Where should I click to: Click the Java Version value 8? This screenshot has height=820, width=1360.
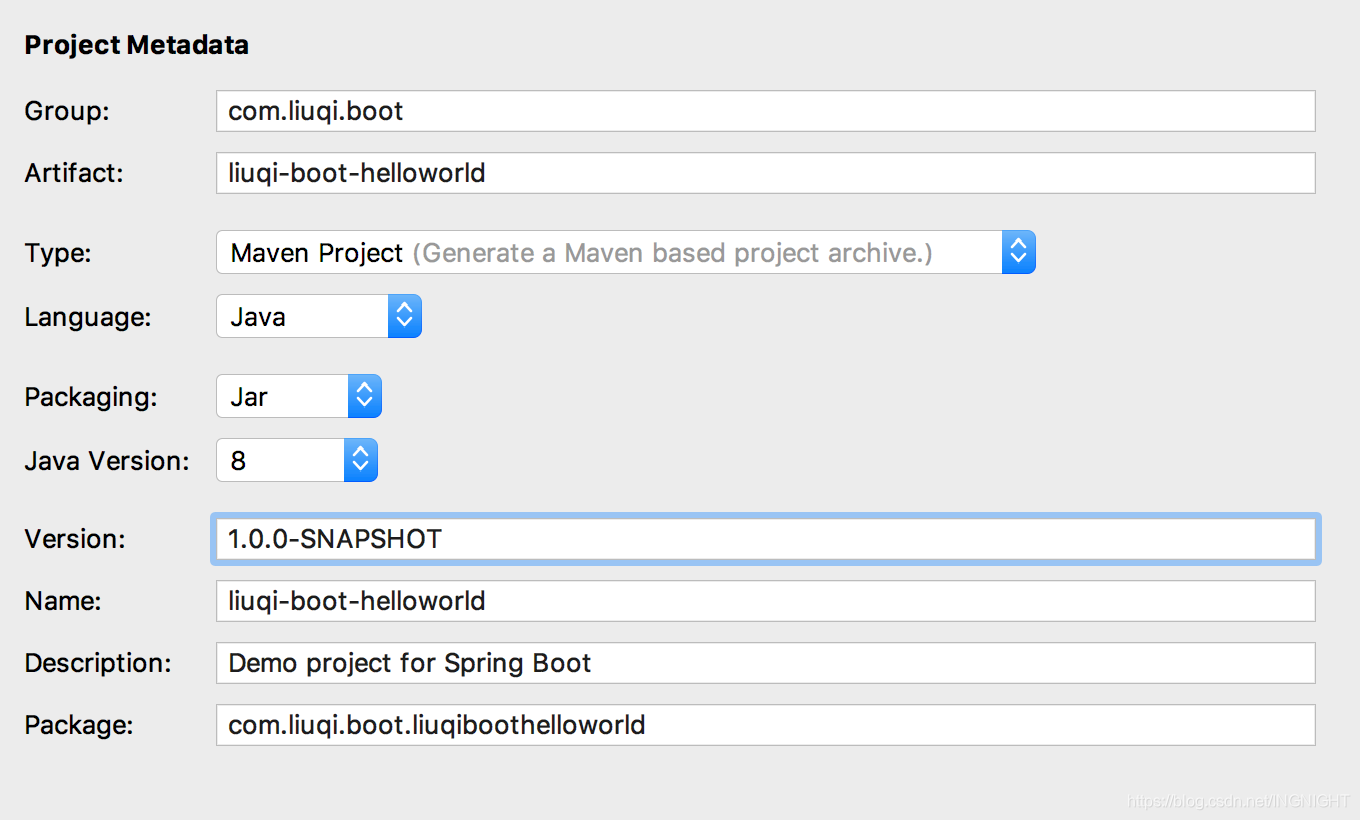[x=238, y=460]
